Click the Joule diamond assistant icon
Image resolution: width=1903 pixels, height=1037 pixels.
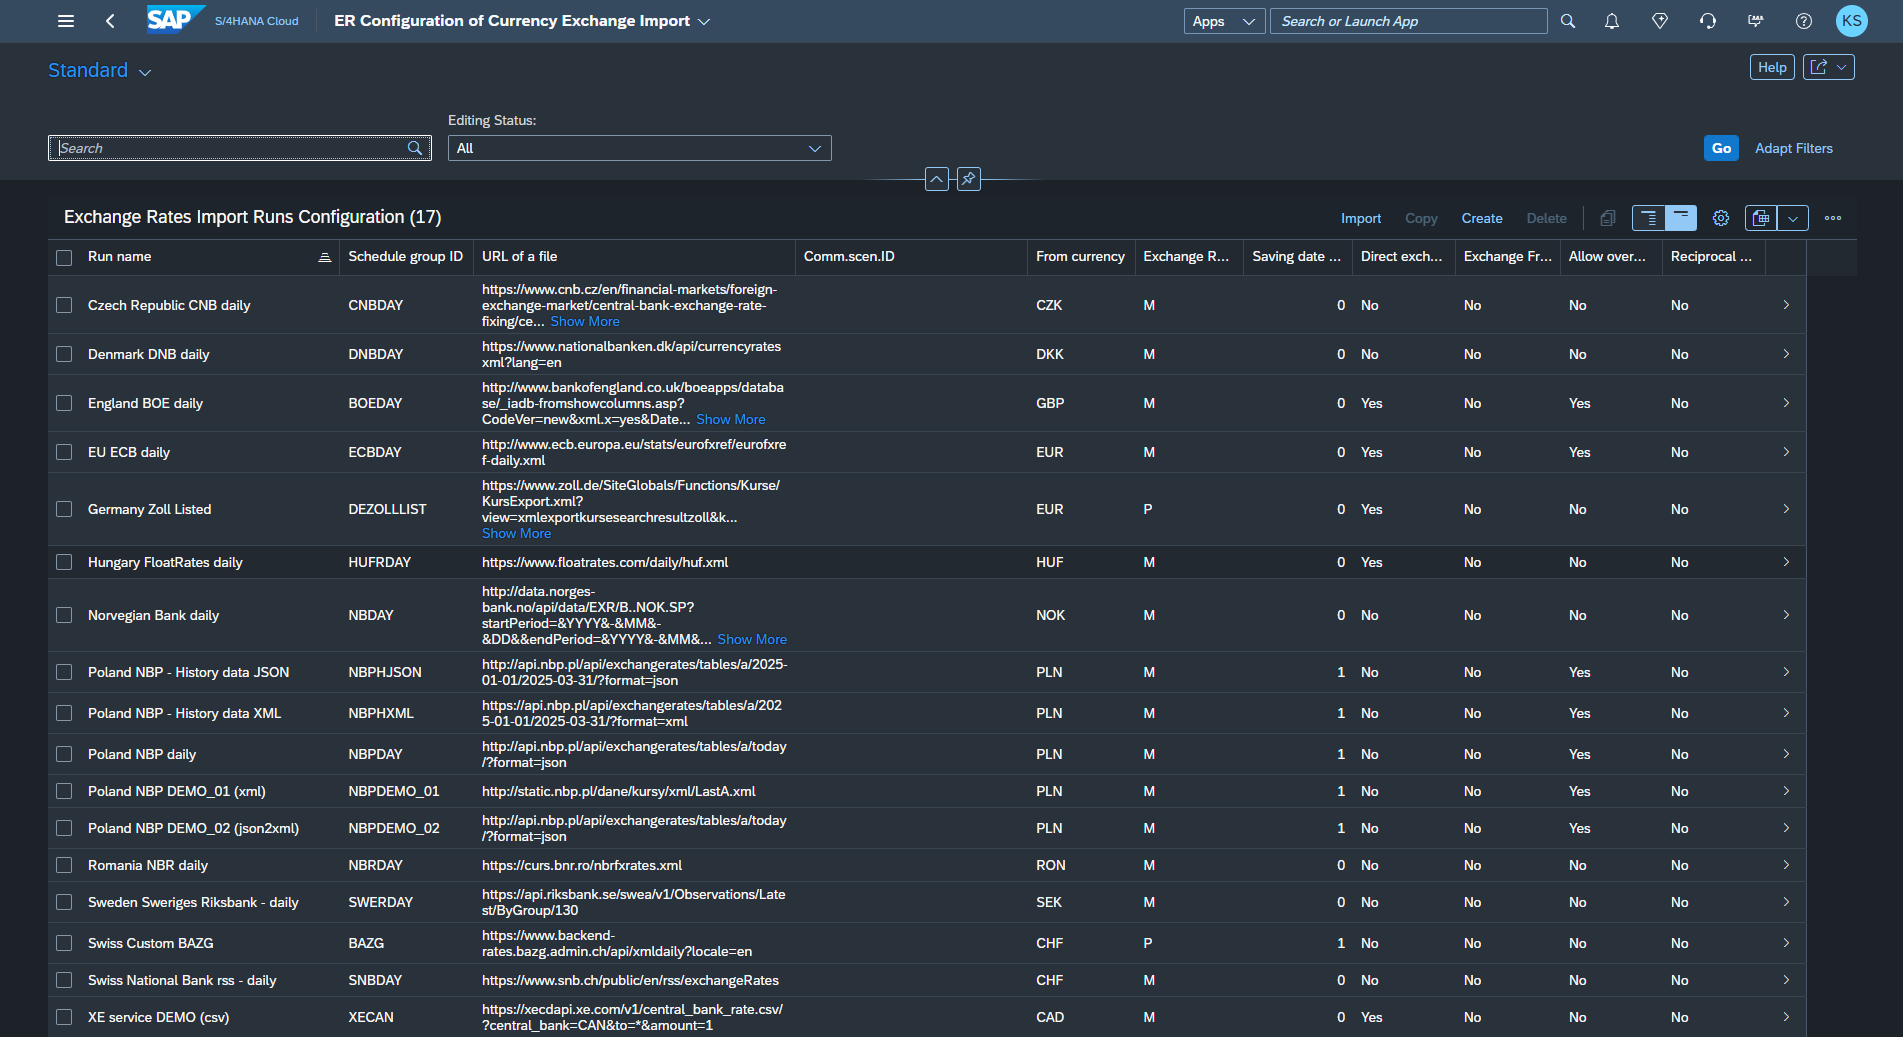coord(1659,21)
